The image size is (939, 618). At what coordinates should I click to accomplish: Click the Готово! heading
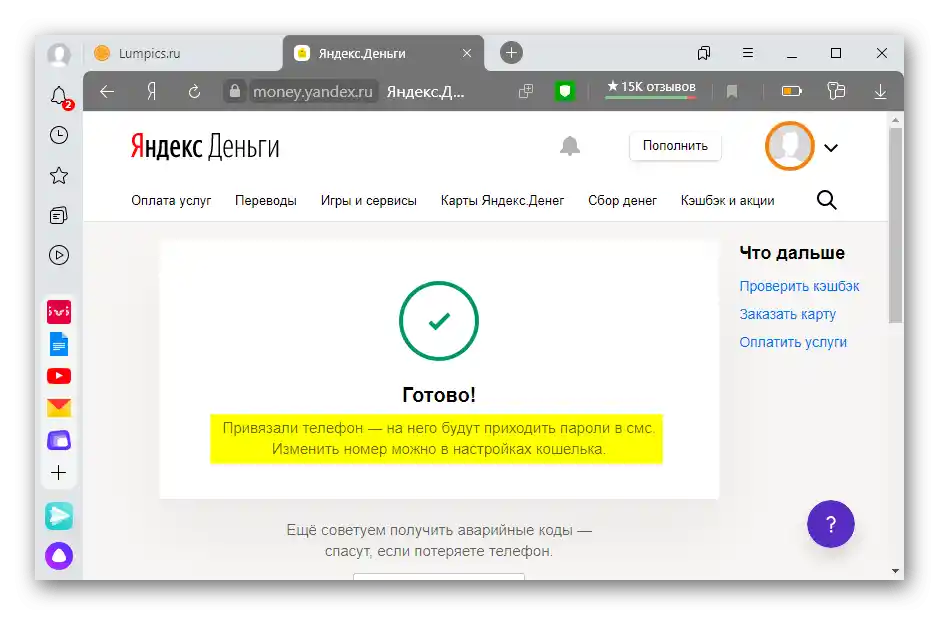click(439, 395)
